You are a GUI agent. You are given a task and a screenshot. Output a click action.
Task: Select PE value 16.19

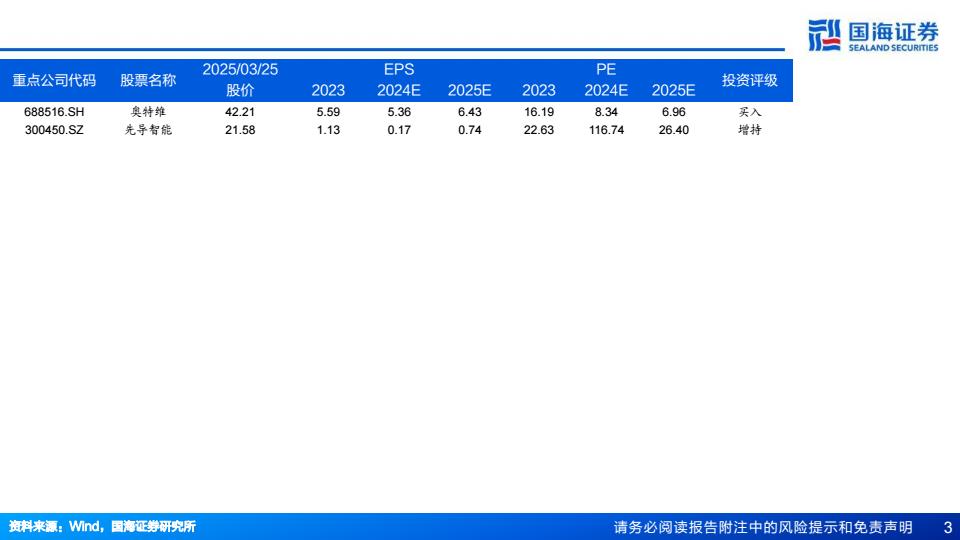pos(539,112)
